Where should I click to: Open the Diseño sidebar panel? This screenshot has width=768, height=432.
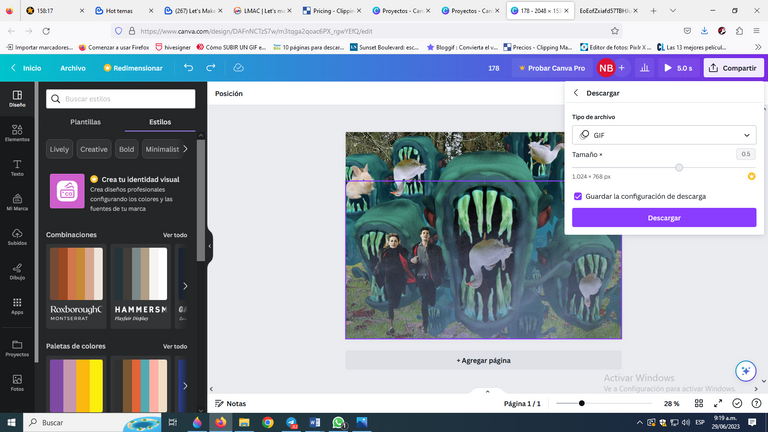(17, 98)
